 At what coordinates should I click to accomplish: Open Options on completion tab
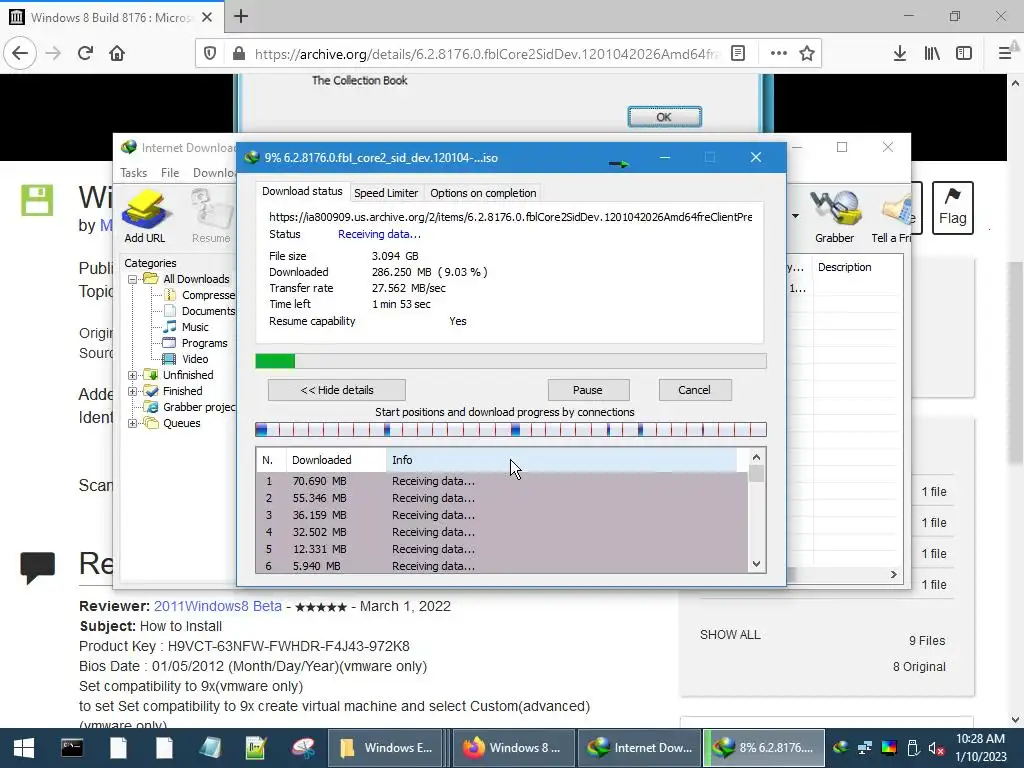pyautogui.click(x=483, y=193)
